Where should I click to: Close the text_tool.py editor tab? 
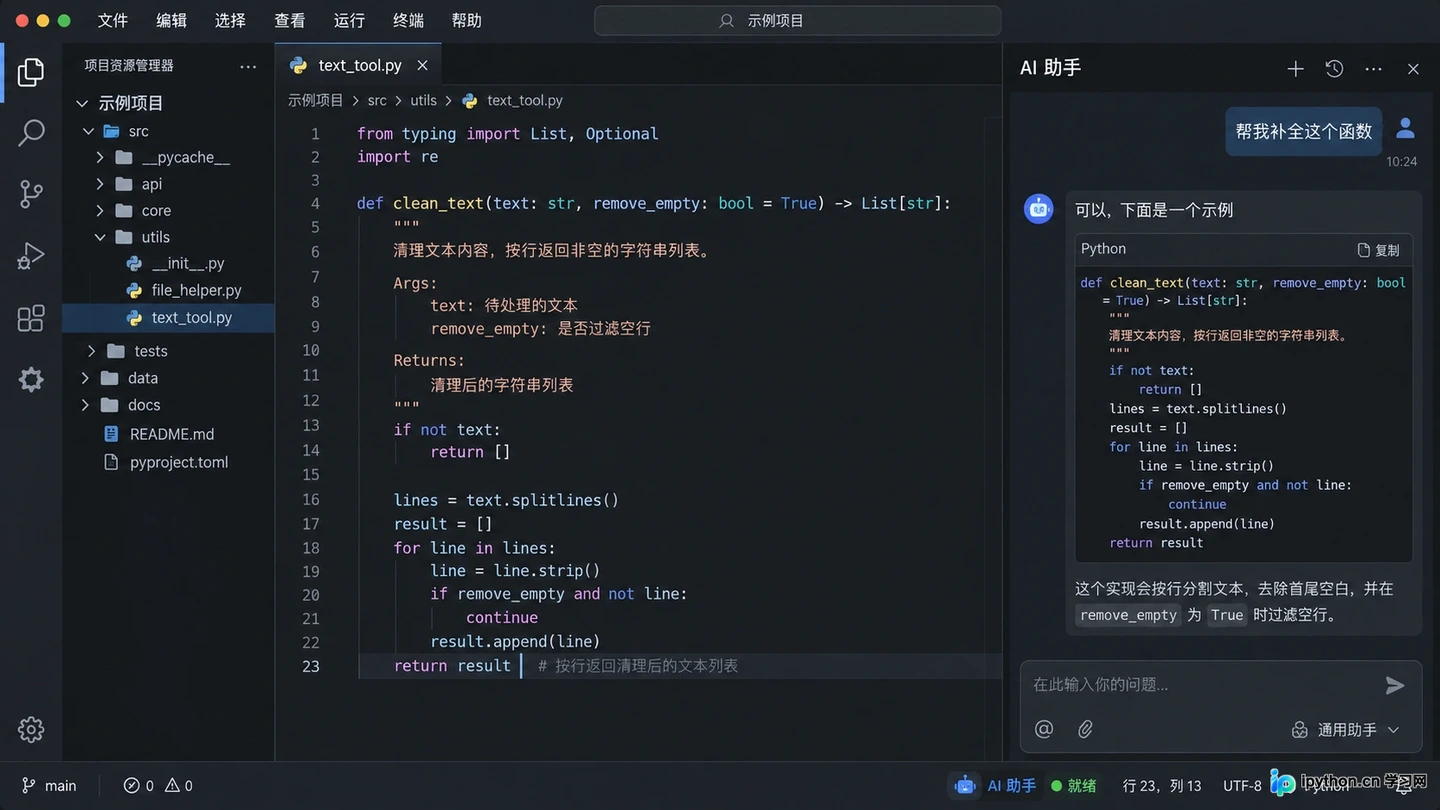pos(422,65)
